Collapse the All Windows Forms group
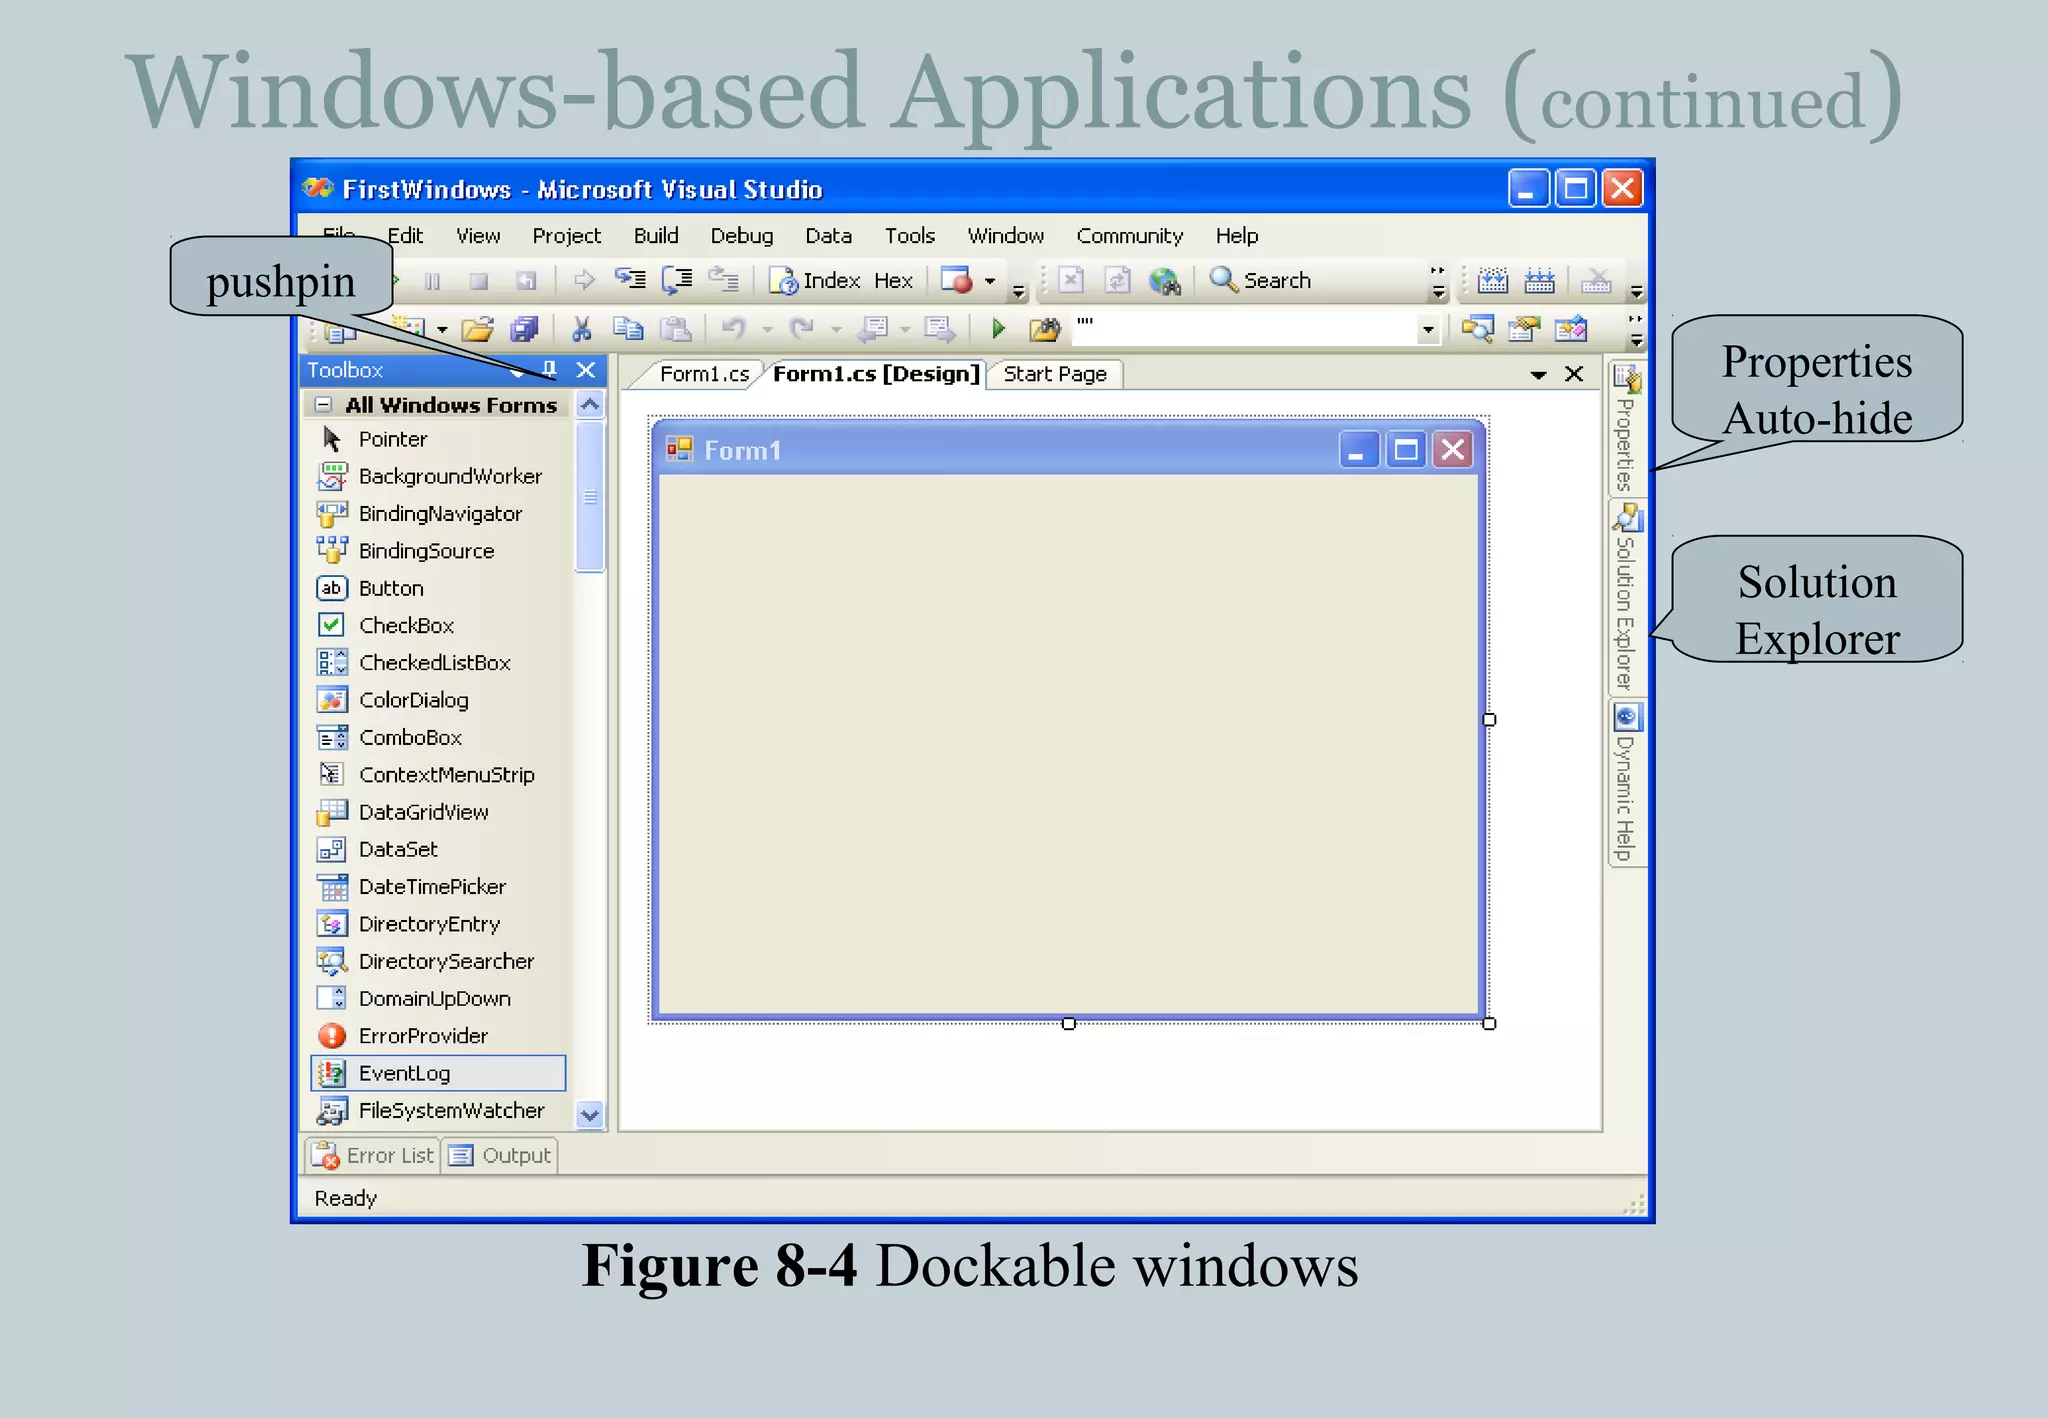 [x=323, y=405]
